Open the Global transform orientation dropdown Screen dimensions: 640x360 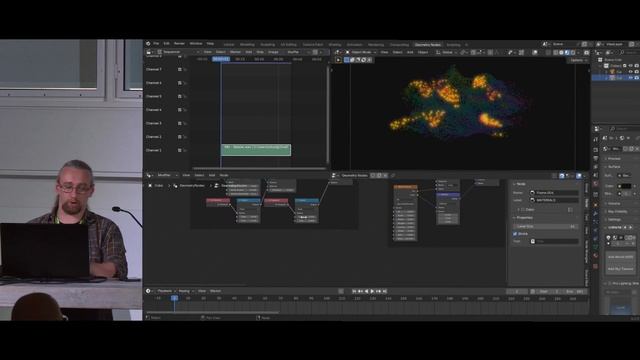pos(447,52)
